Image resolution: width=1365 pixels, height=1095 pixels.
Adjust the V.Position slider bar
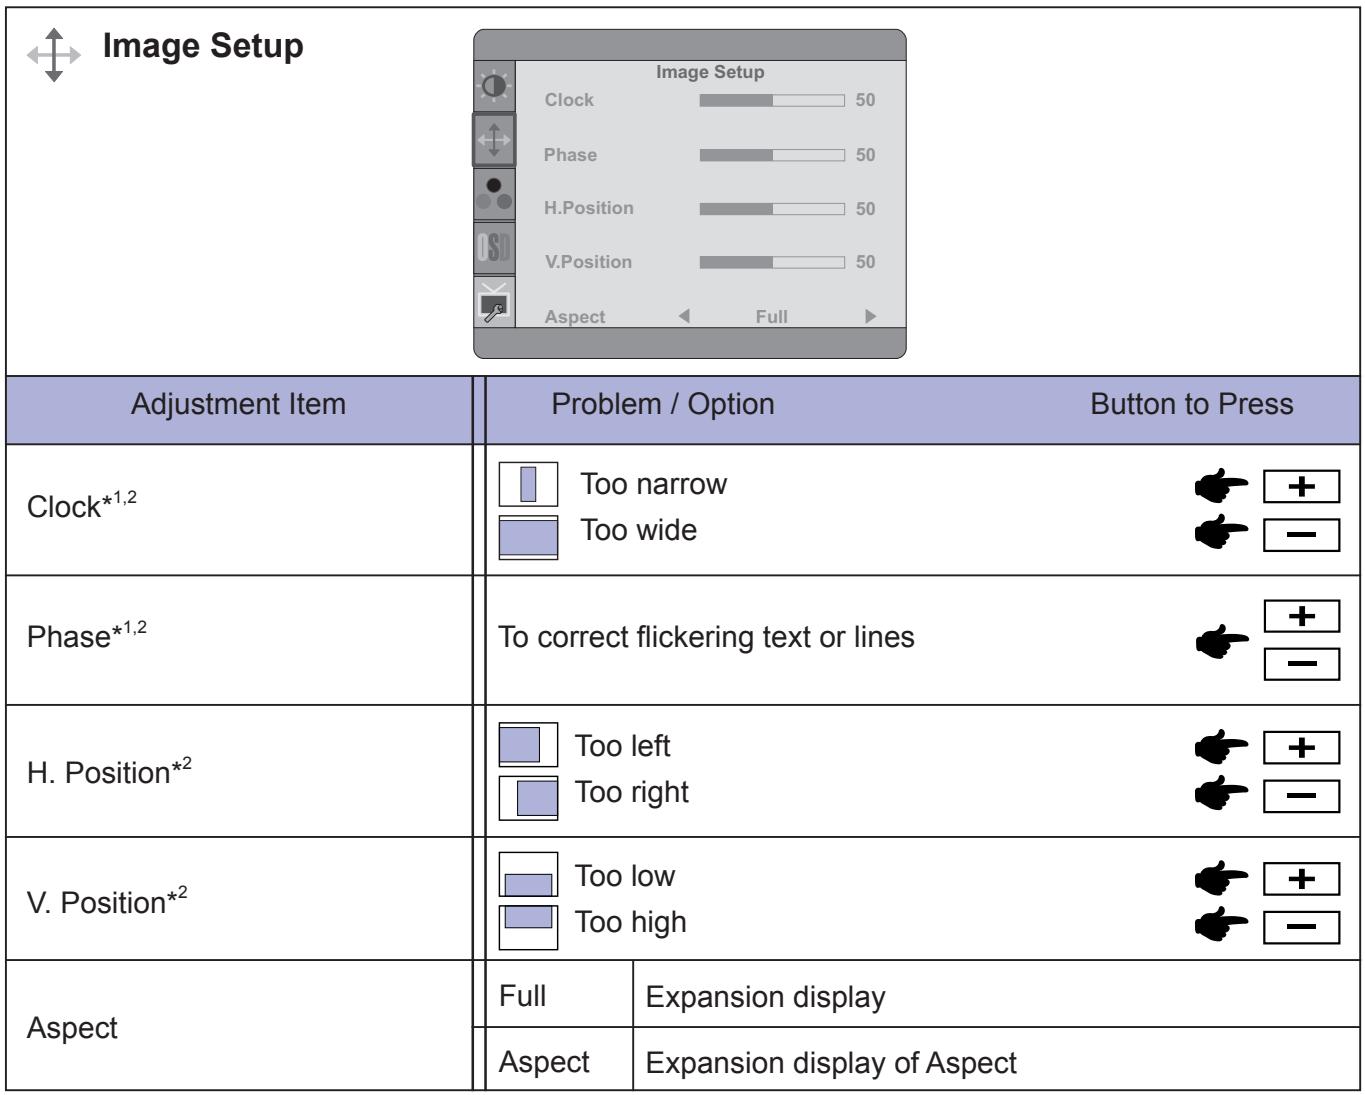click(x=773, y=262)
